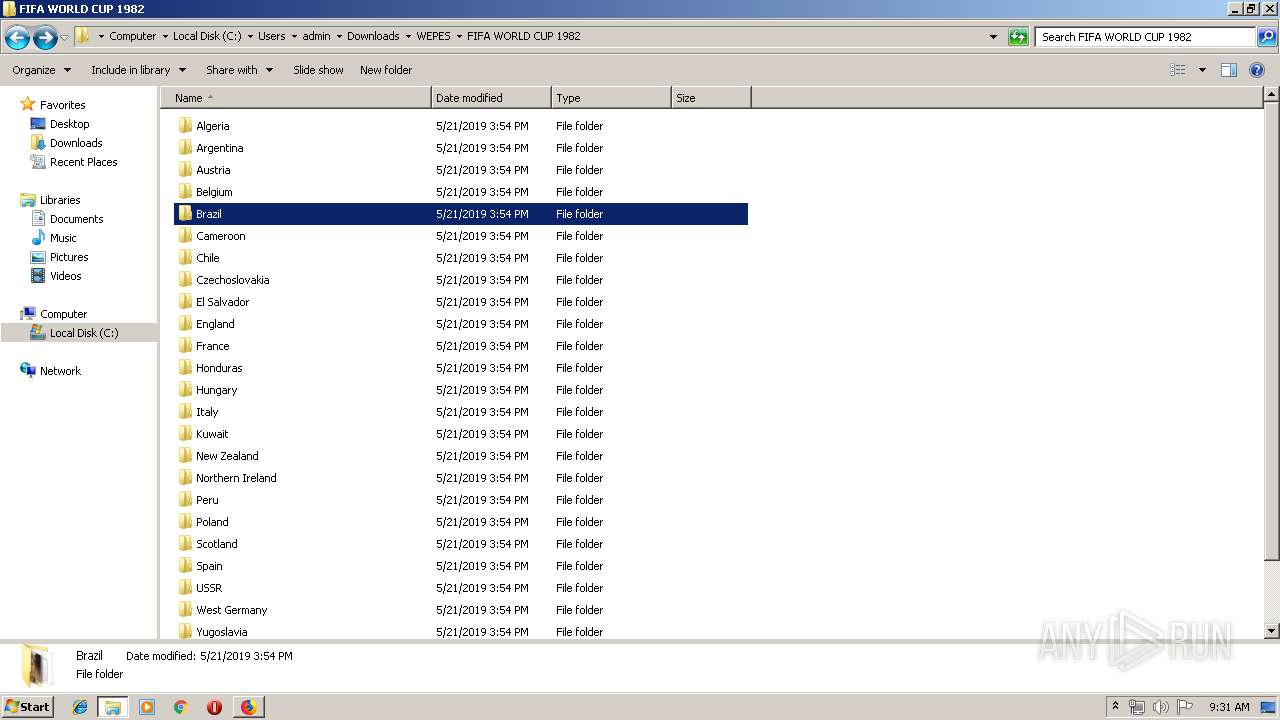Click Local Disk (C:) in address breadcrumb
The height and width of the screenshot is (720, 1280).
tap(207, 36)
